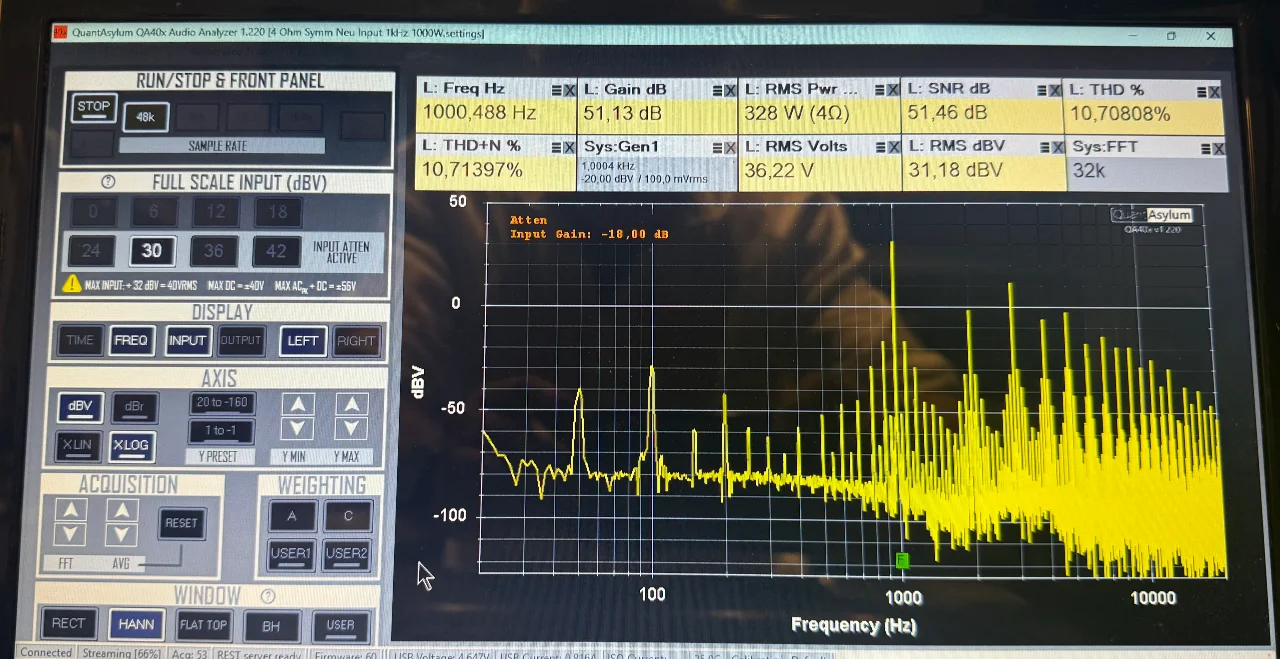Increase AVG count with the up arrow
Image resolution: width=1280 pixels, height=659 pixels.
(122, 510)
